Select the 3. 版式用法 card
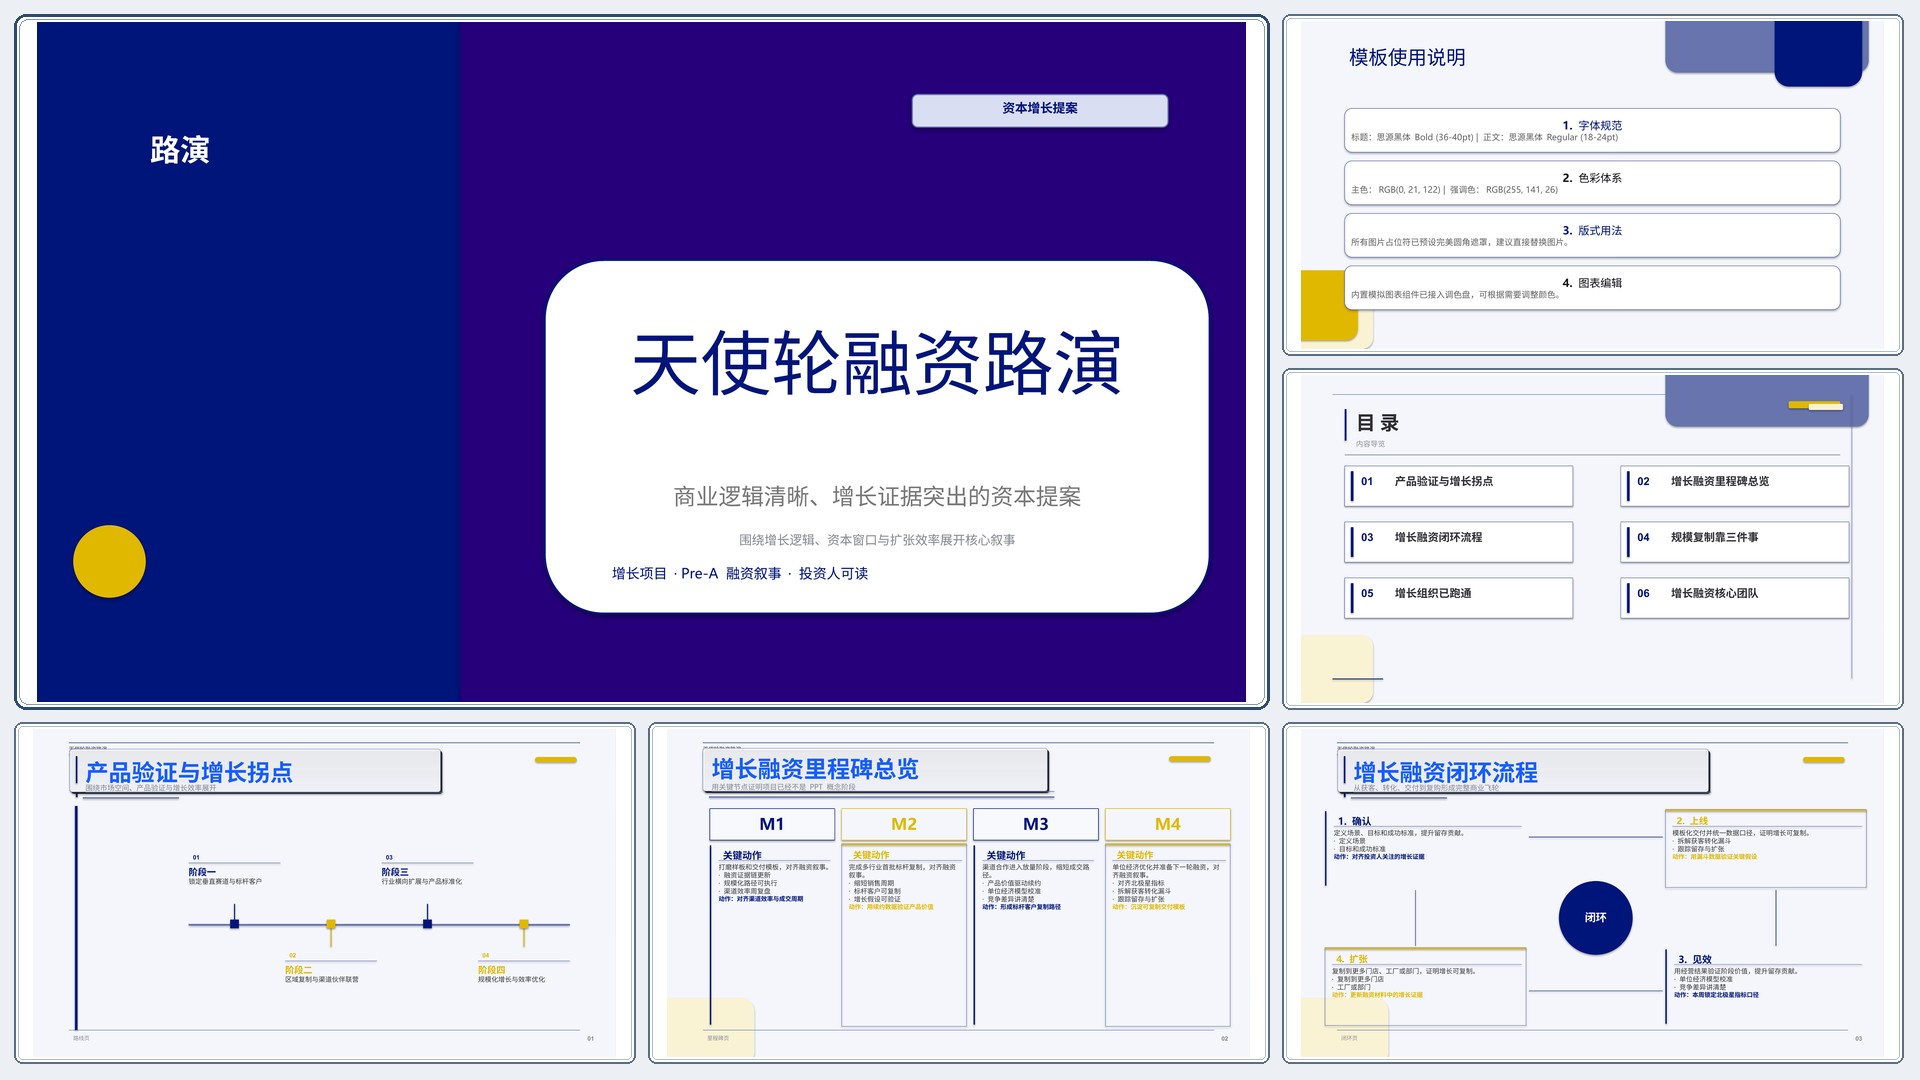Screen dimensions: 1920x1080 1592,235
